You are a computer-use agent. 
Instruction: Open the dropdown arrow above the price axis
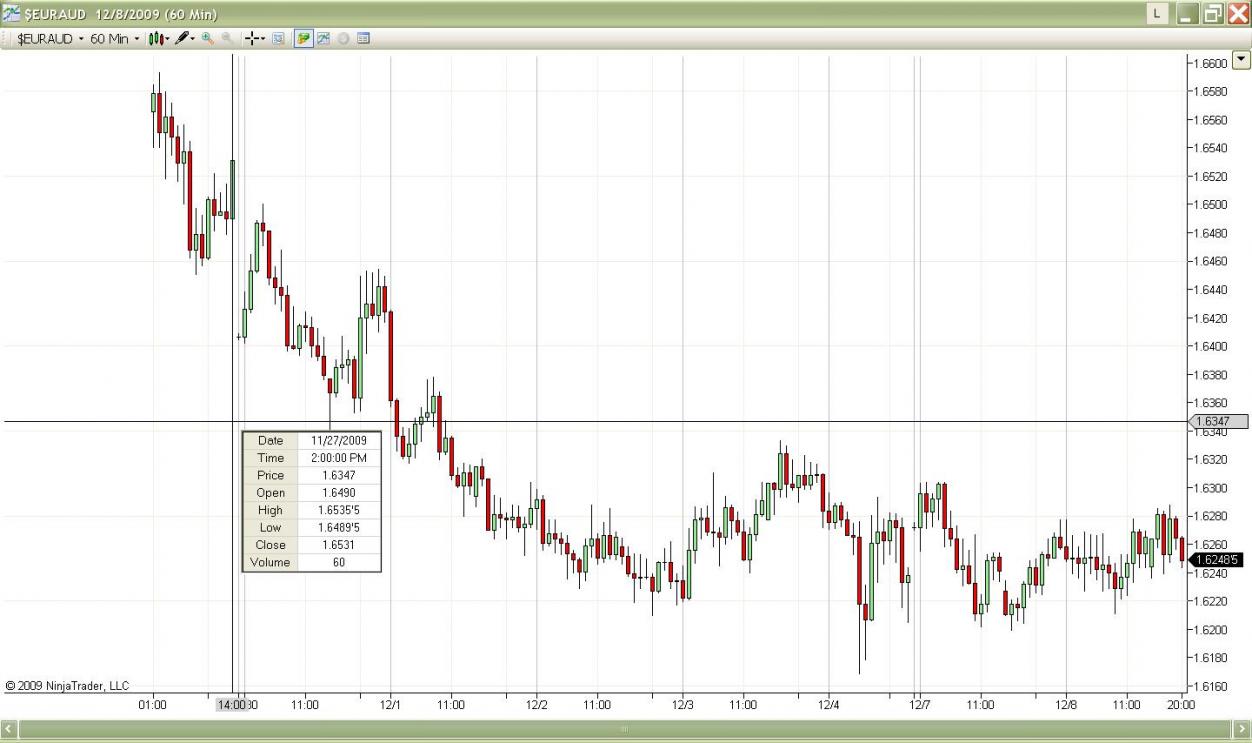[1242, 60]
